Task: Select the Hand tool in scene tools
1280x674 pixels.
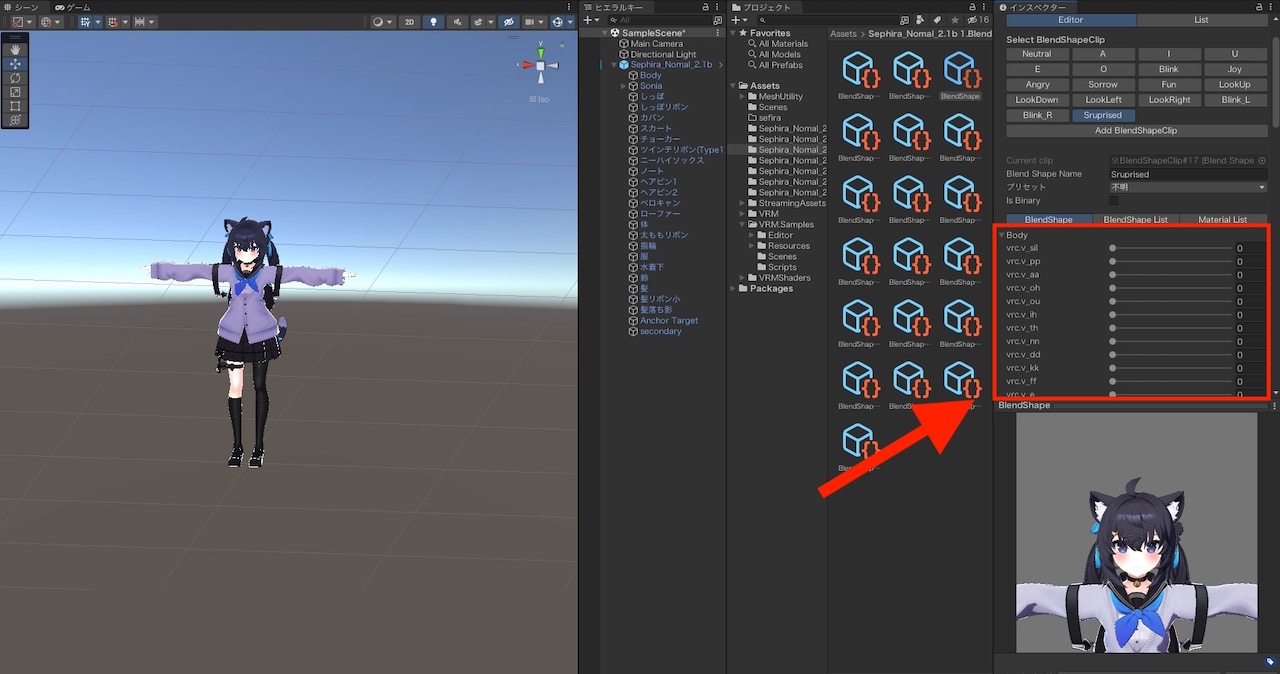Action: [x=15, y=49]
